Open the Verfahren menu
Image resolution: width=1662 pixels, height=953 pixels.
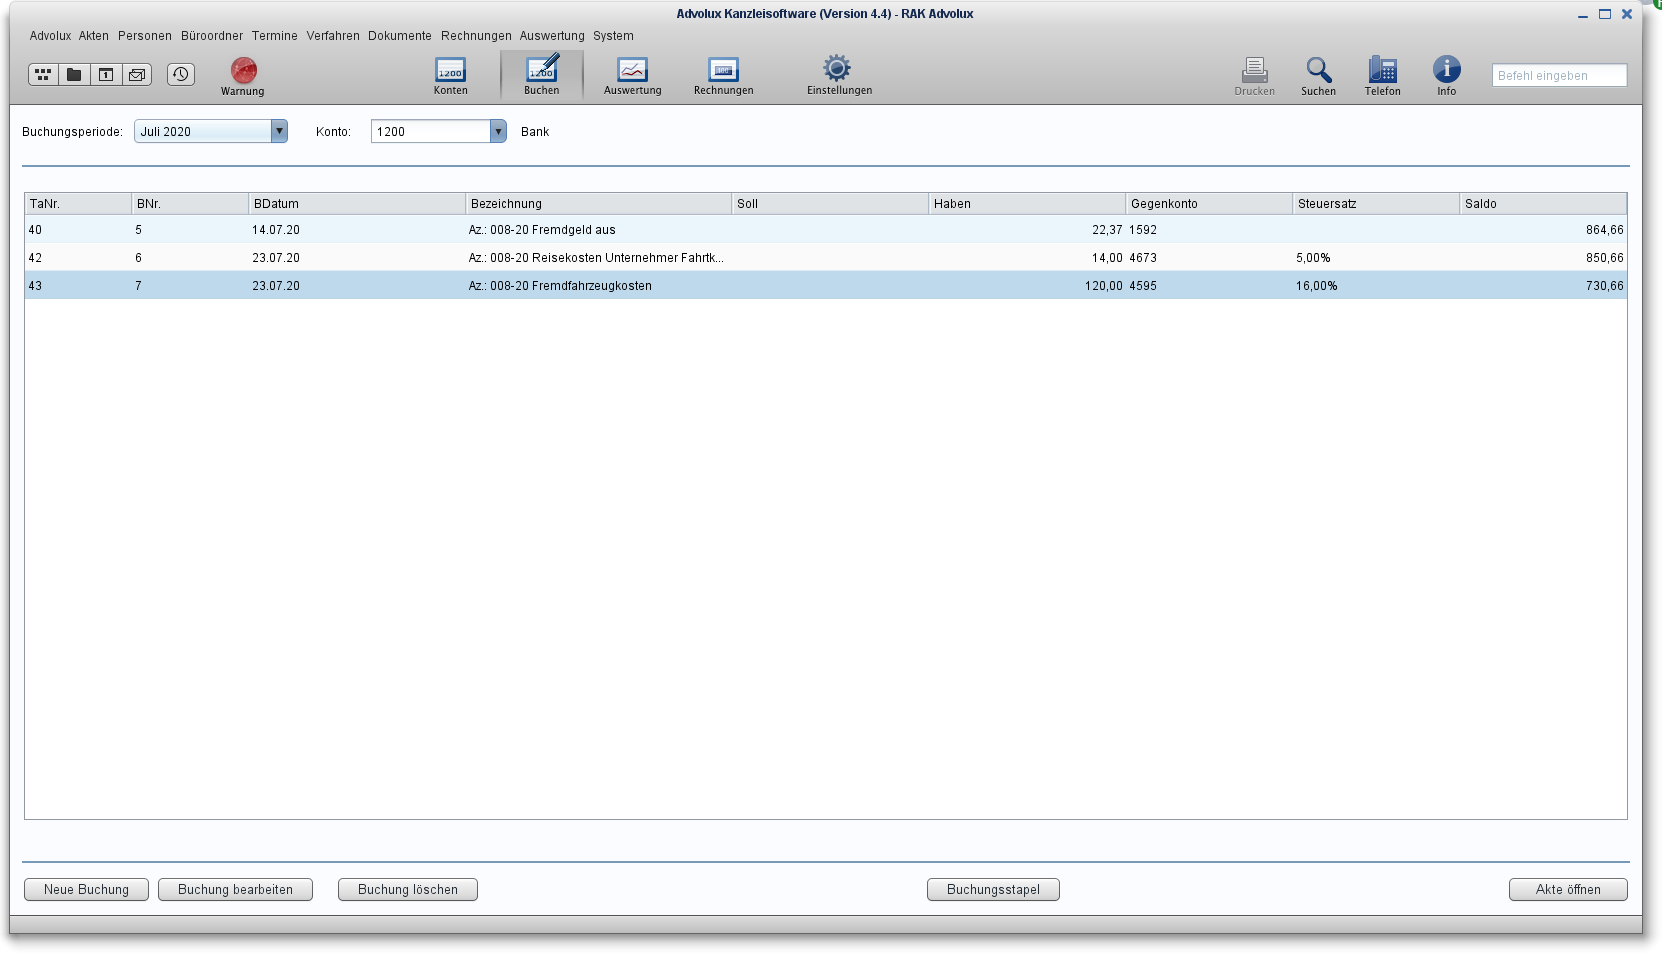[x=333, y=36]
